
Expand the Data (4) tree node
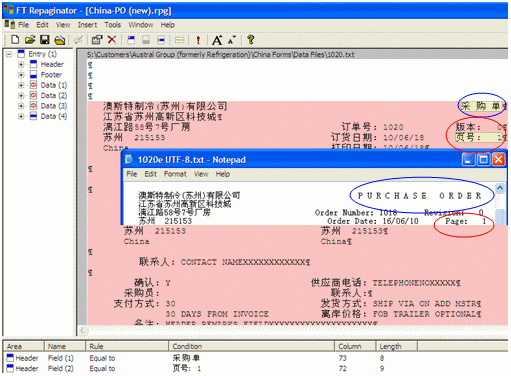coord(21,116)
